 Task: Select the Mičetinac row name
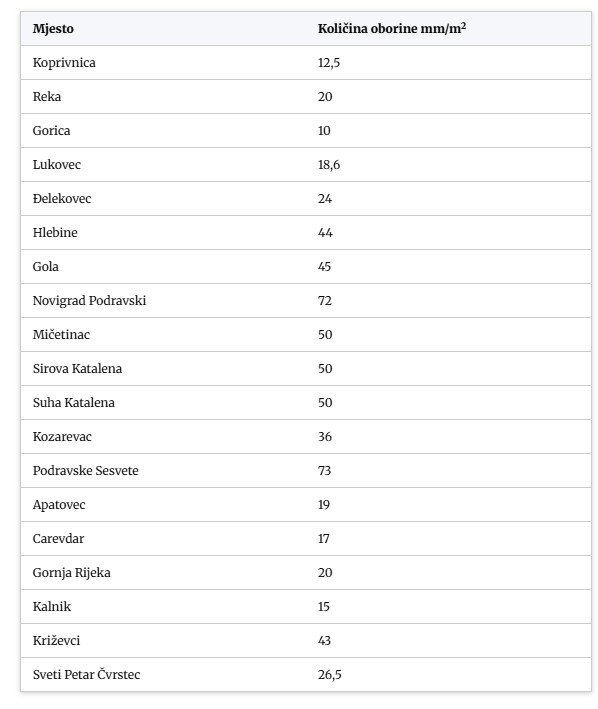coord(61,335)
